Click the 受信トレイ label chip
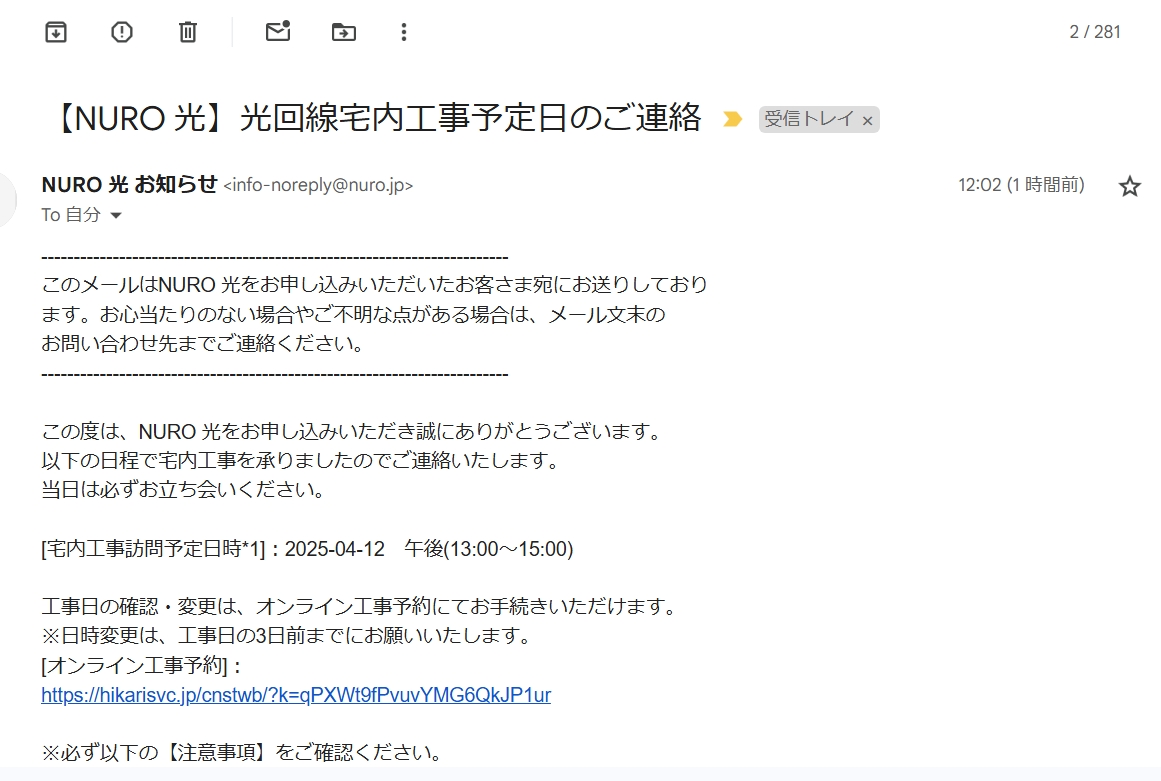Image resolution: width=1161 pixels, height=781 pixels. tap(809, 120)
